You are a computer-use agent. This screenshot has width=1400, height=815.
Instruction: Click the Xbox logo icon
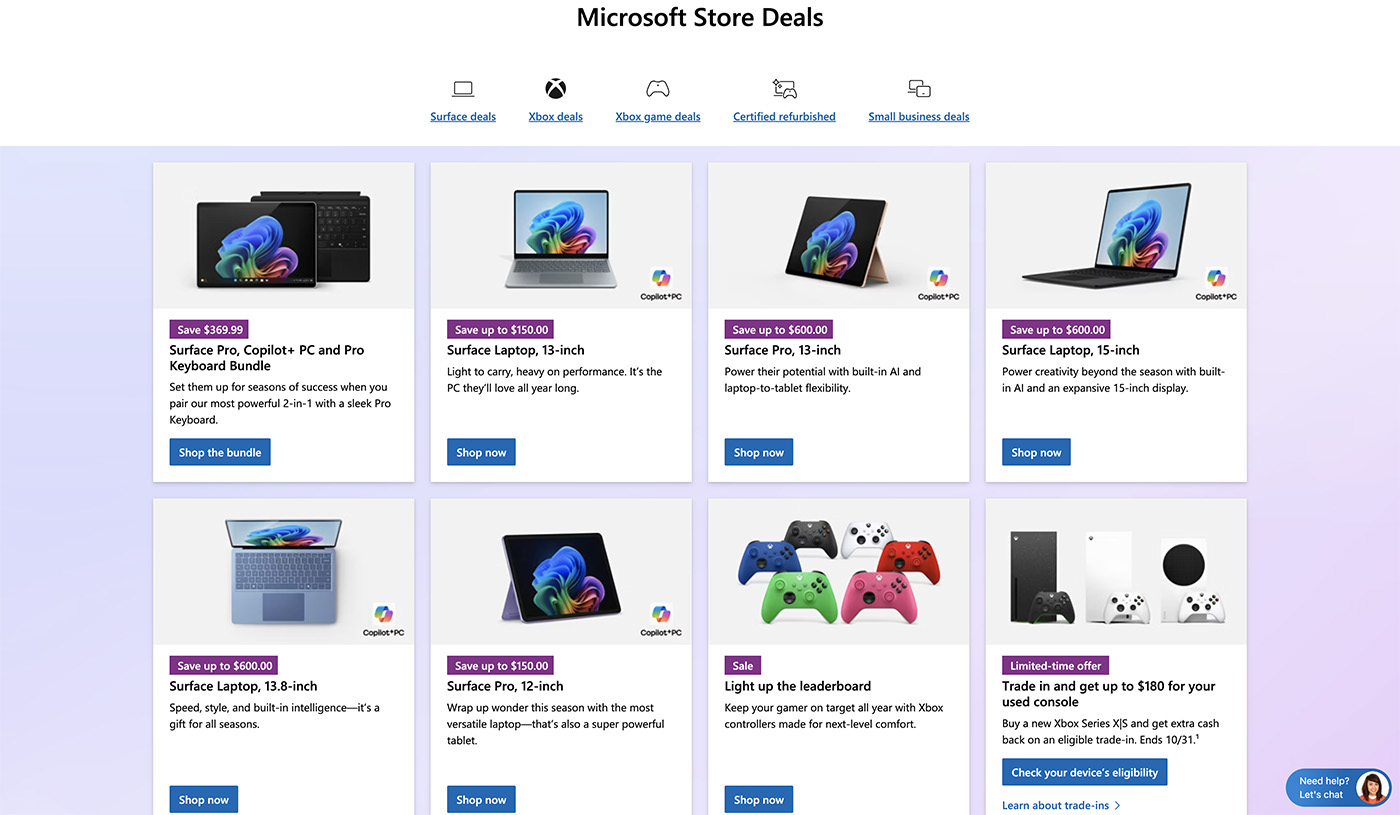pos(555,89)
